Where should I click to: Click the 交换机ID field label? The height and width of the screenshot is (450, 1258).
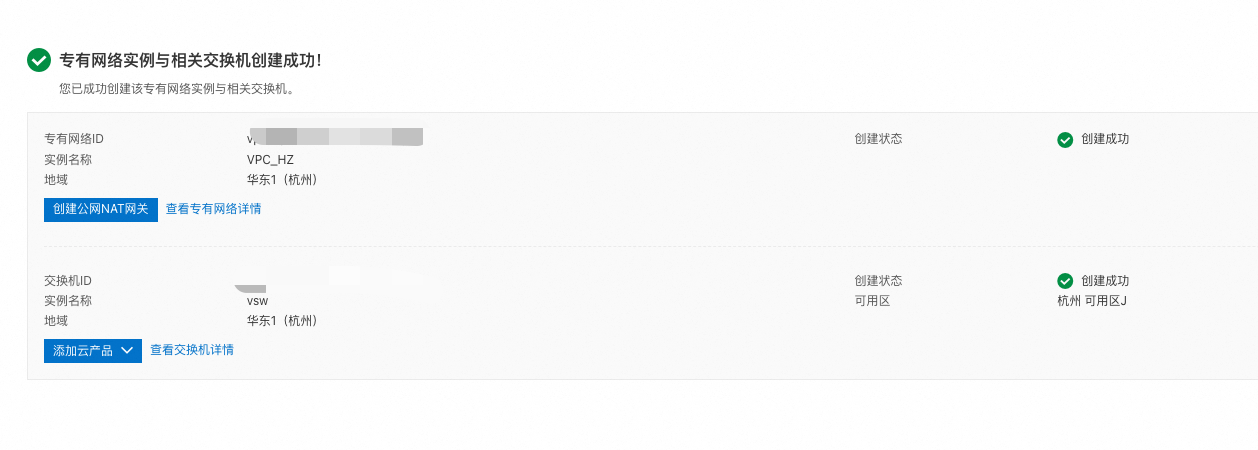[x=68, y=281]
